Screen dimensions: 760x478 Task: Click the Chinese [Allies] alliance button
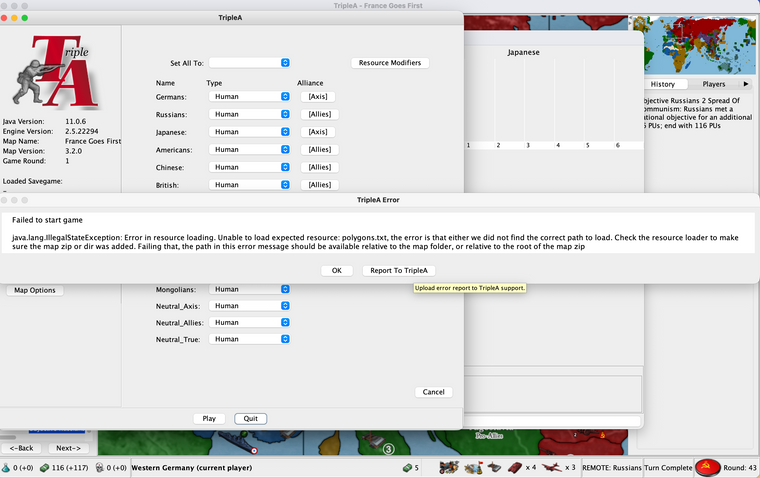click(x=320, y=167)
